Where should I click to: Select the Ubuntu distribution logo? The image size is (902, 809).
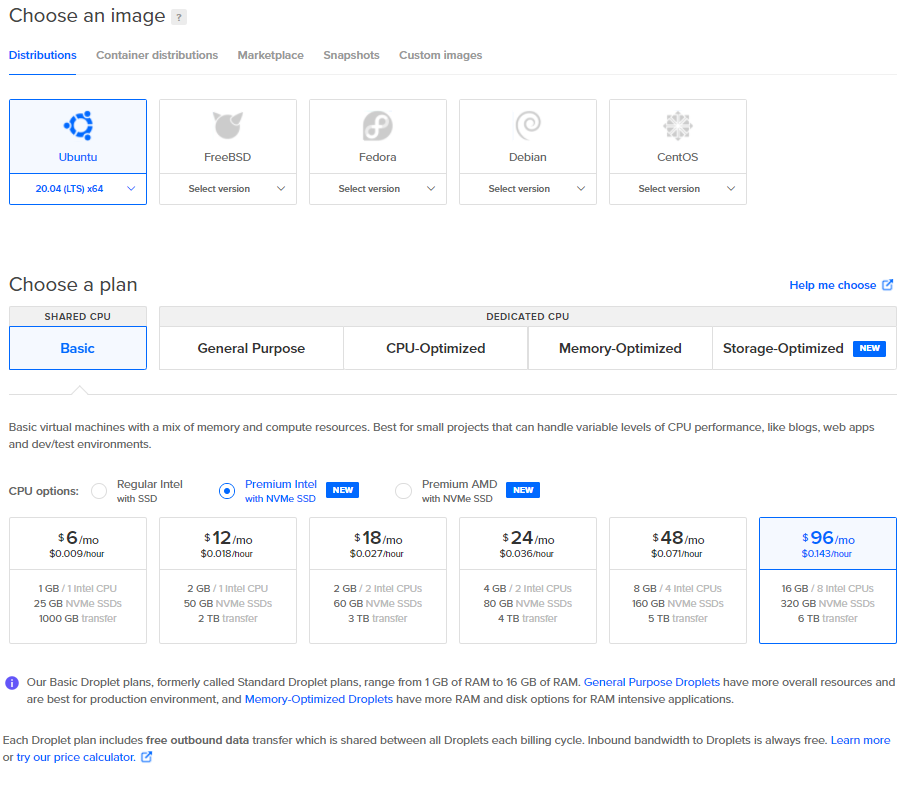pyautogui.click(x=78, y=125)
